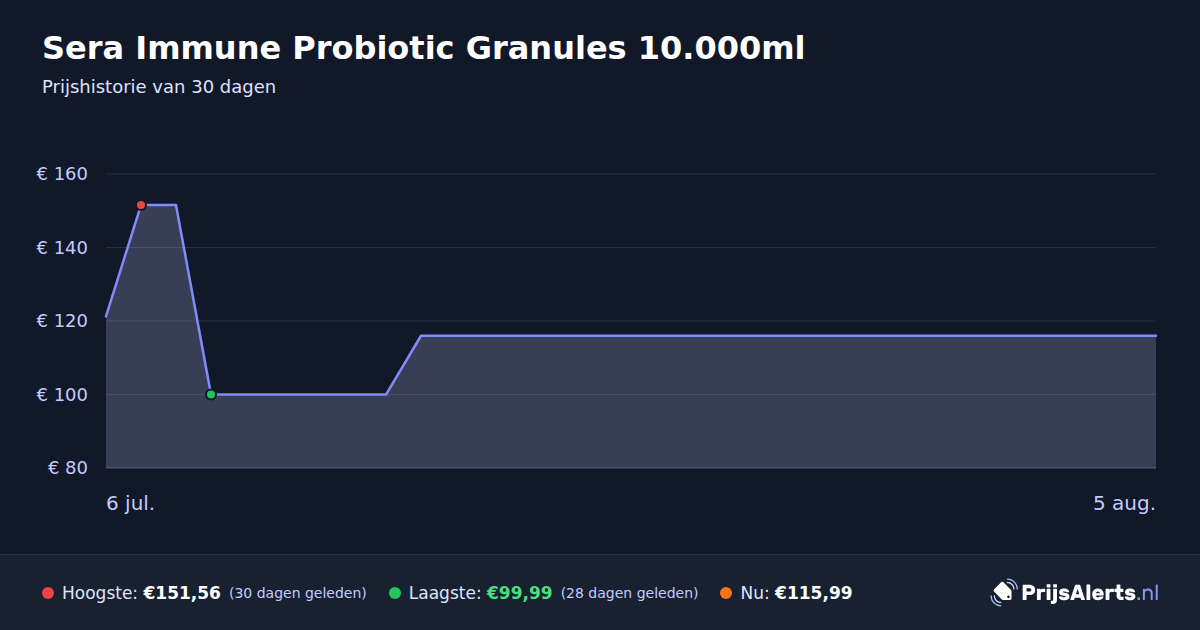Click the Prijshistorie van 30 dagen subtitle
The height and width of the screenshot is (630, 1200).
coord(159,87)
